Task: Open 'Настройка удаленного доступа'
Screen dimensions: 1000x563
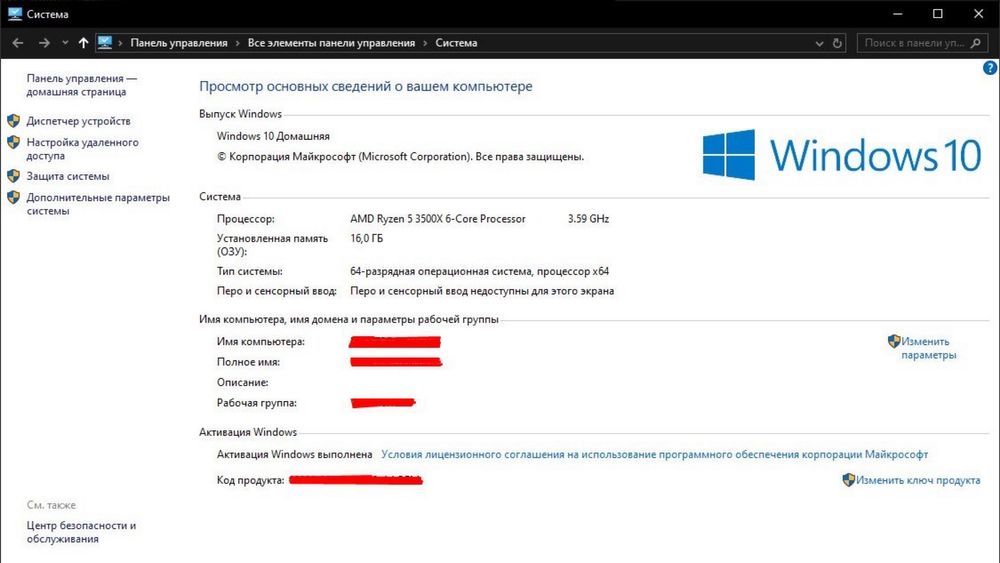Action: [x=82, y=149]
